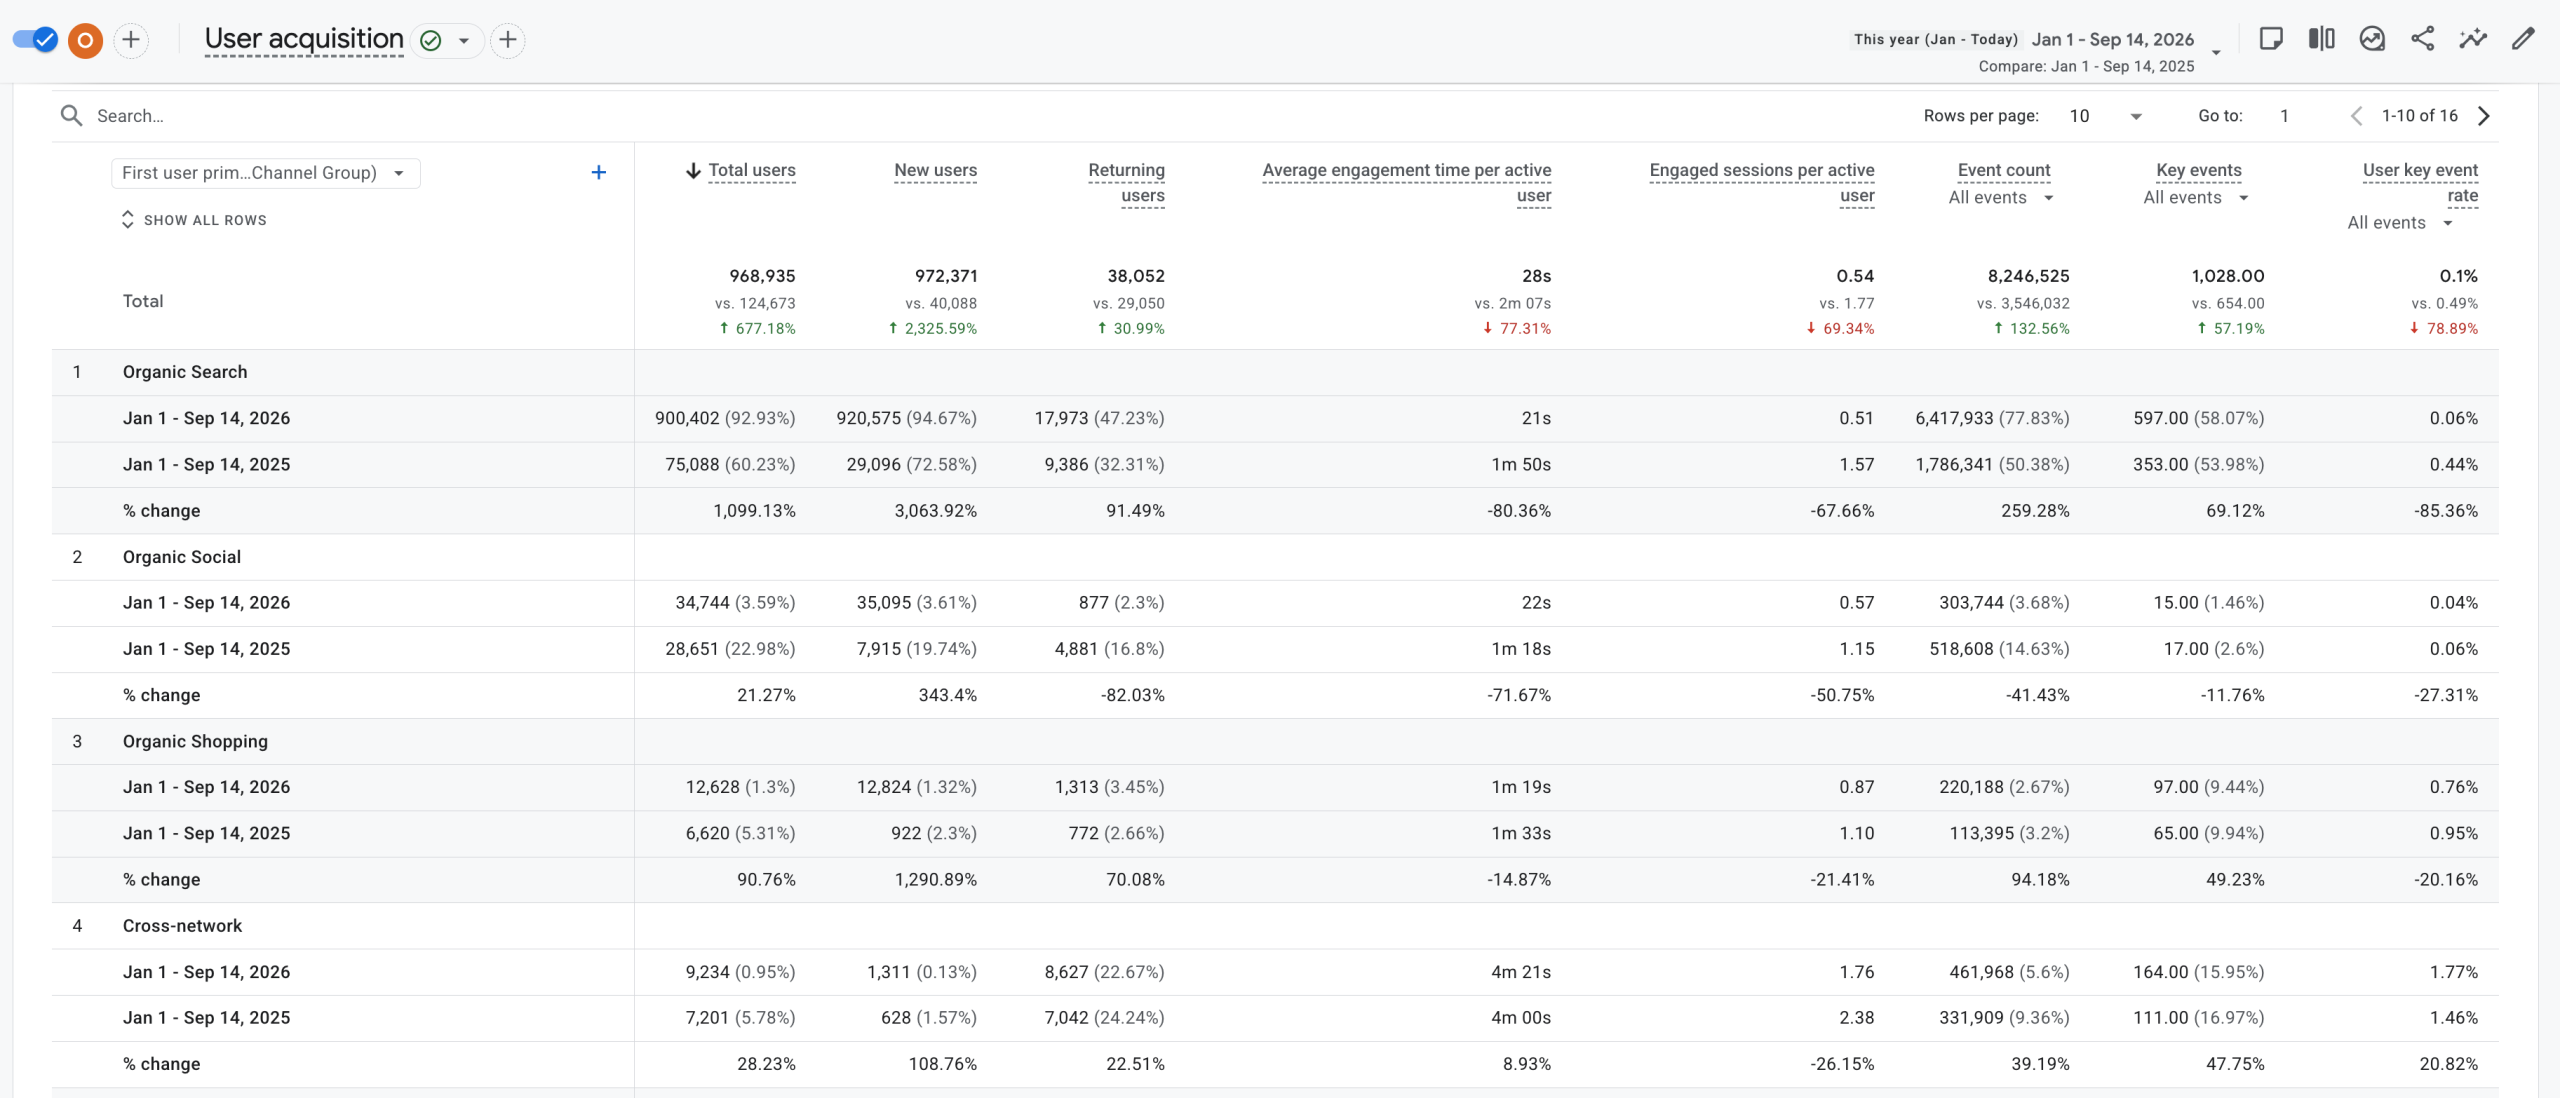Open the date range picker showing Jan 1 - Sep 14, 2026

[2112, 39]
